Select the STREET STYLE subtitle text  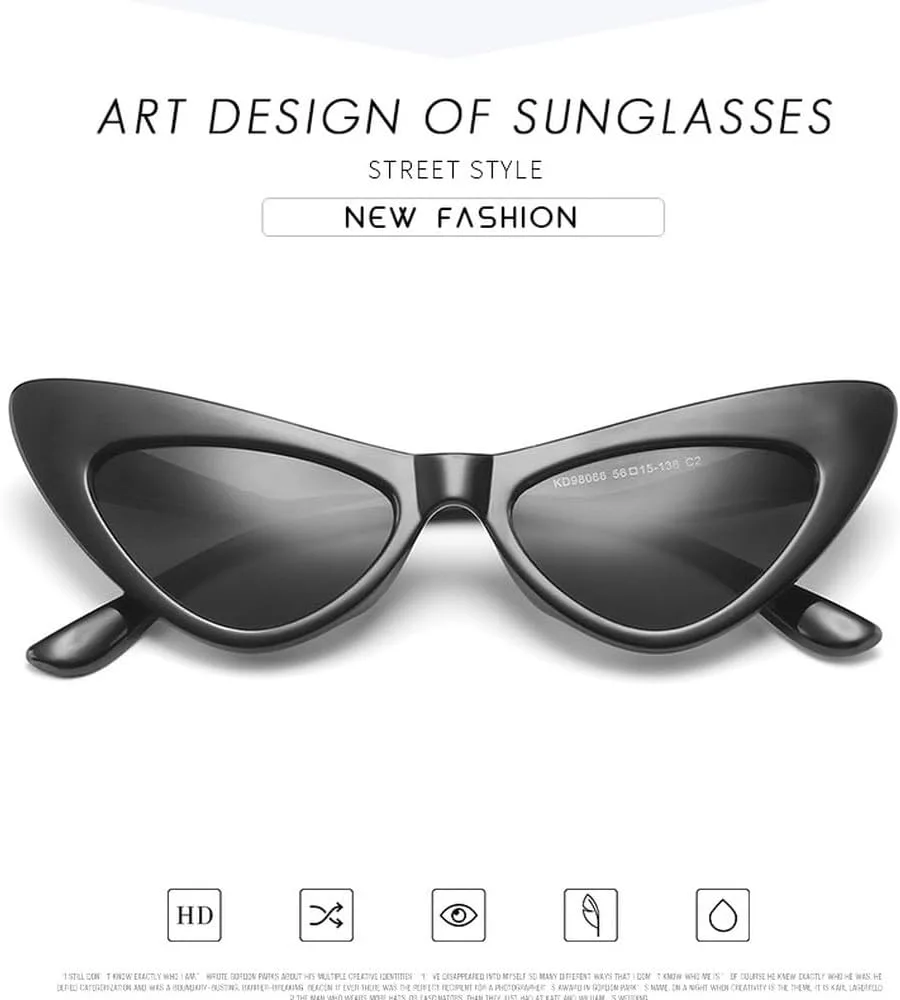click(x=455, y=170)
